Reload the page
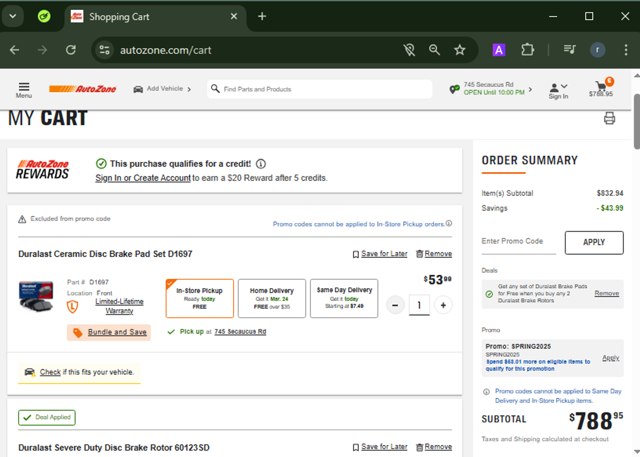The height and width of the screenshot is (457, 640). tap(71, 49)
